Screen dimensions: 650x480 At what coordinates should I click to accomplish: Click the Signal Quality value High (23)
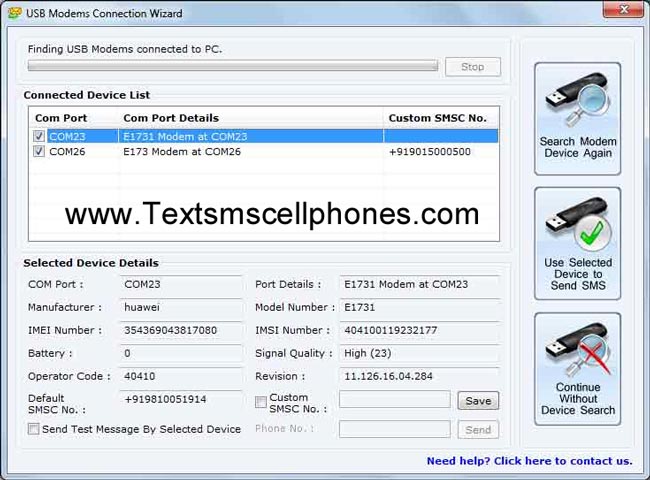pos(420,353)
